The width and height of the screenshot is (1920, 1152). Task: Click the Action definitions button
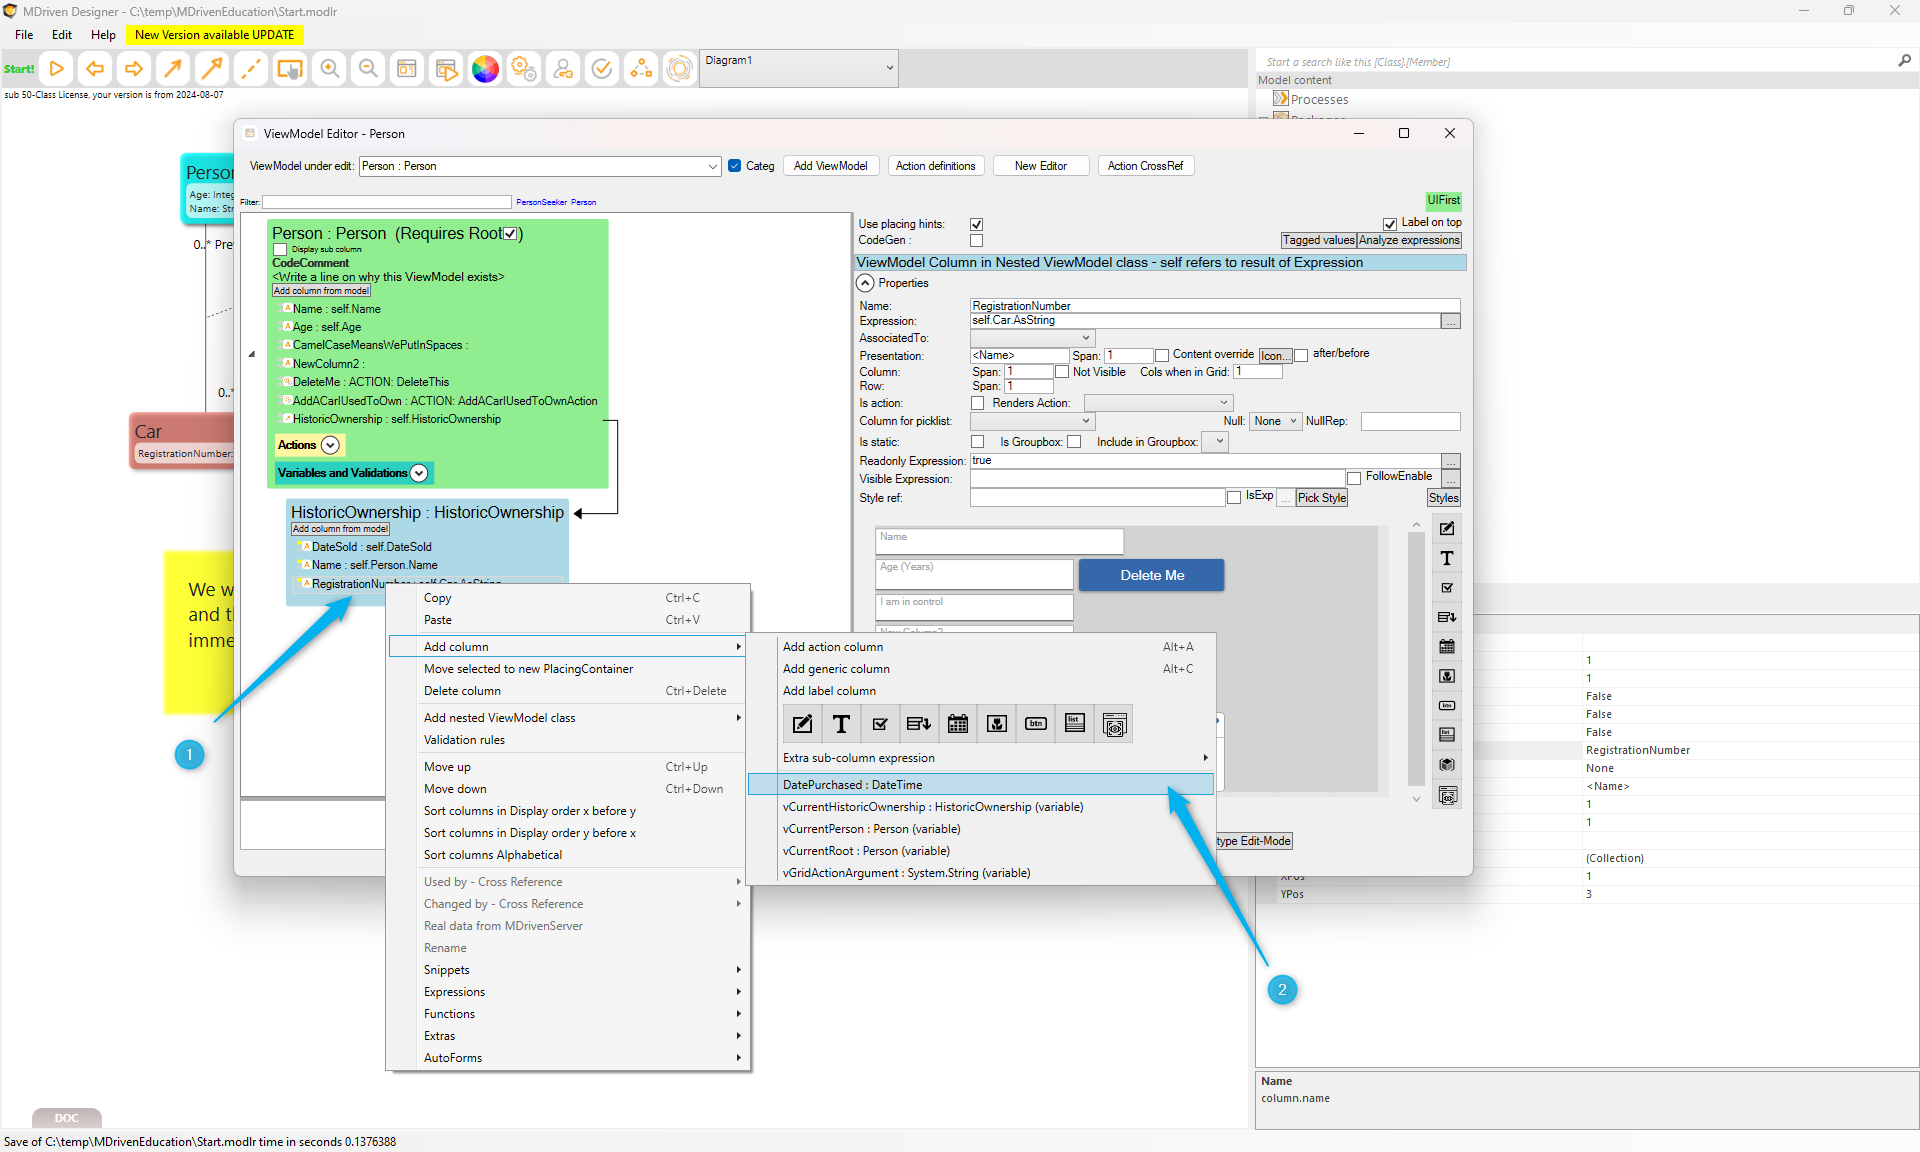[935, 166]
